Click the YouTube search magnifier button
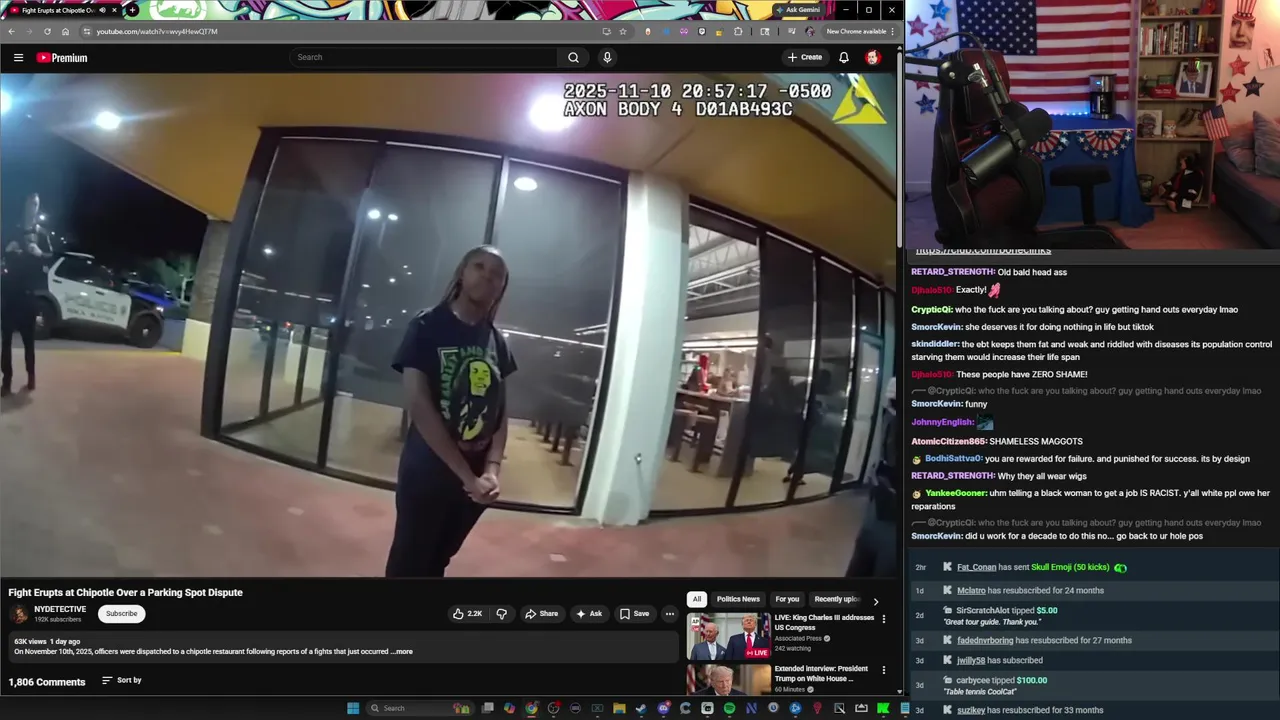This screenshot has width=1280, height=720. click(x=573, y=57)
